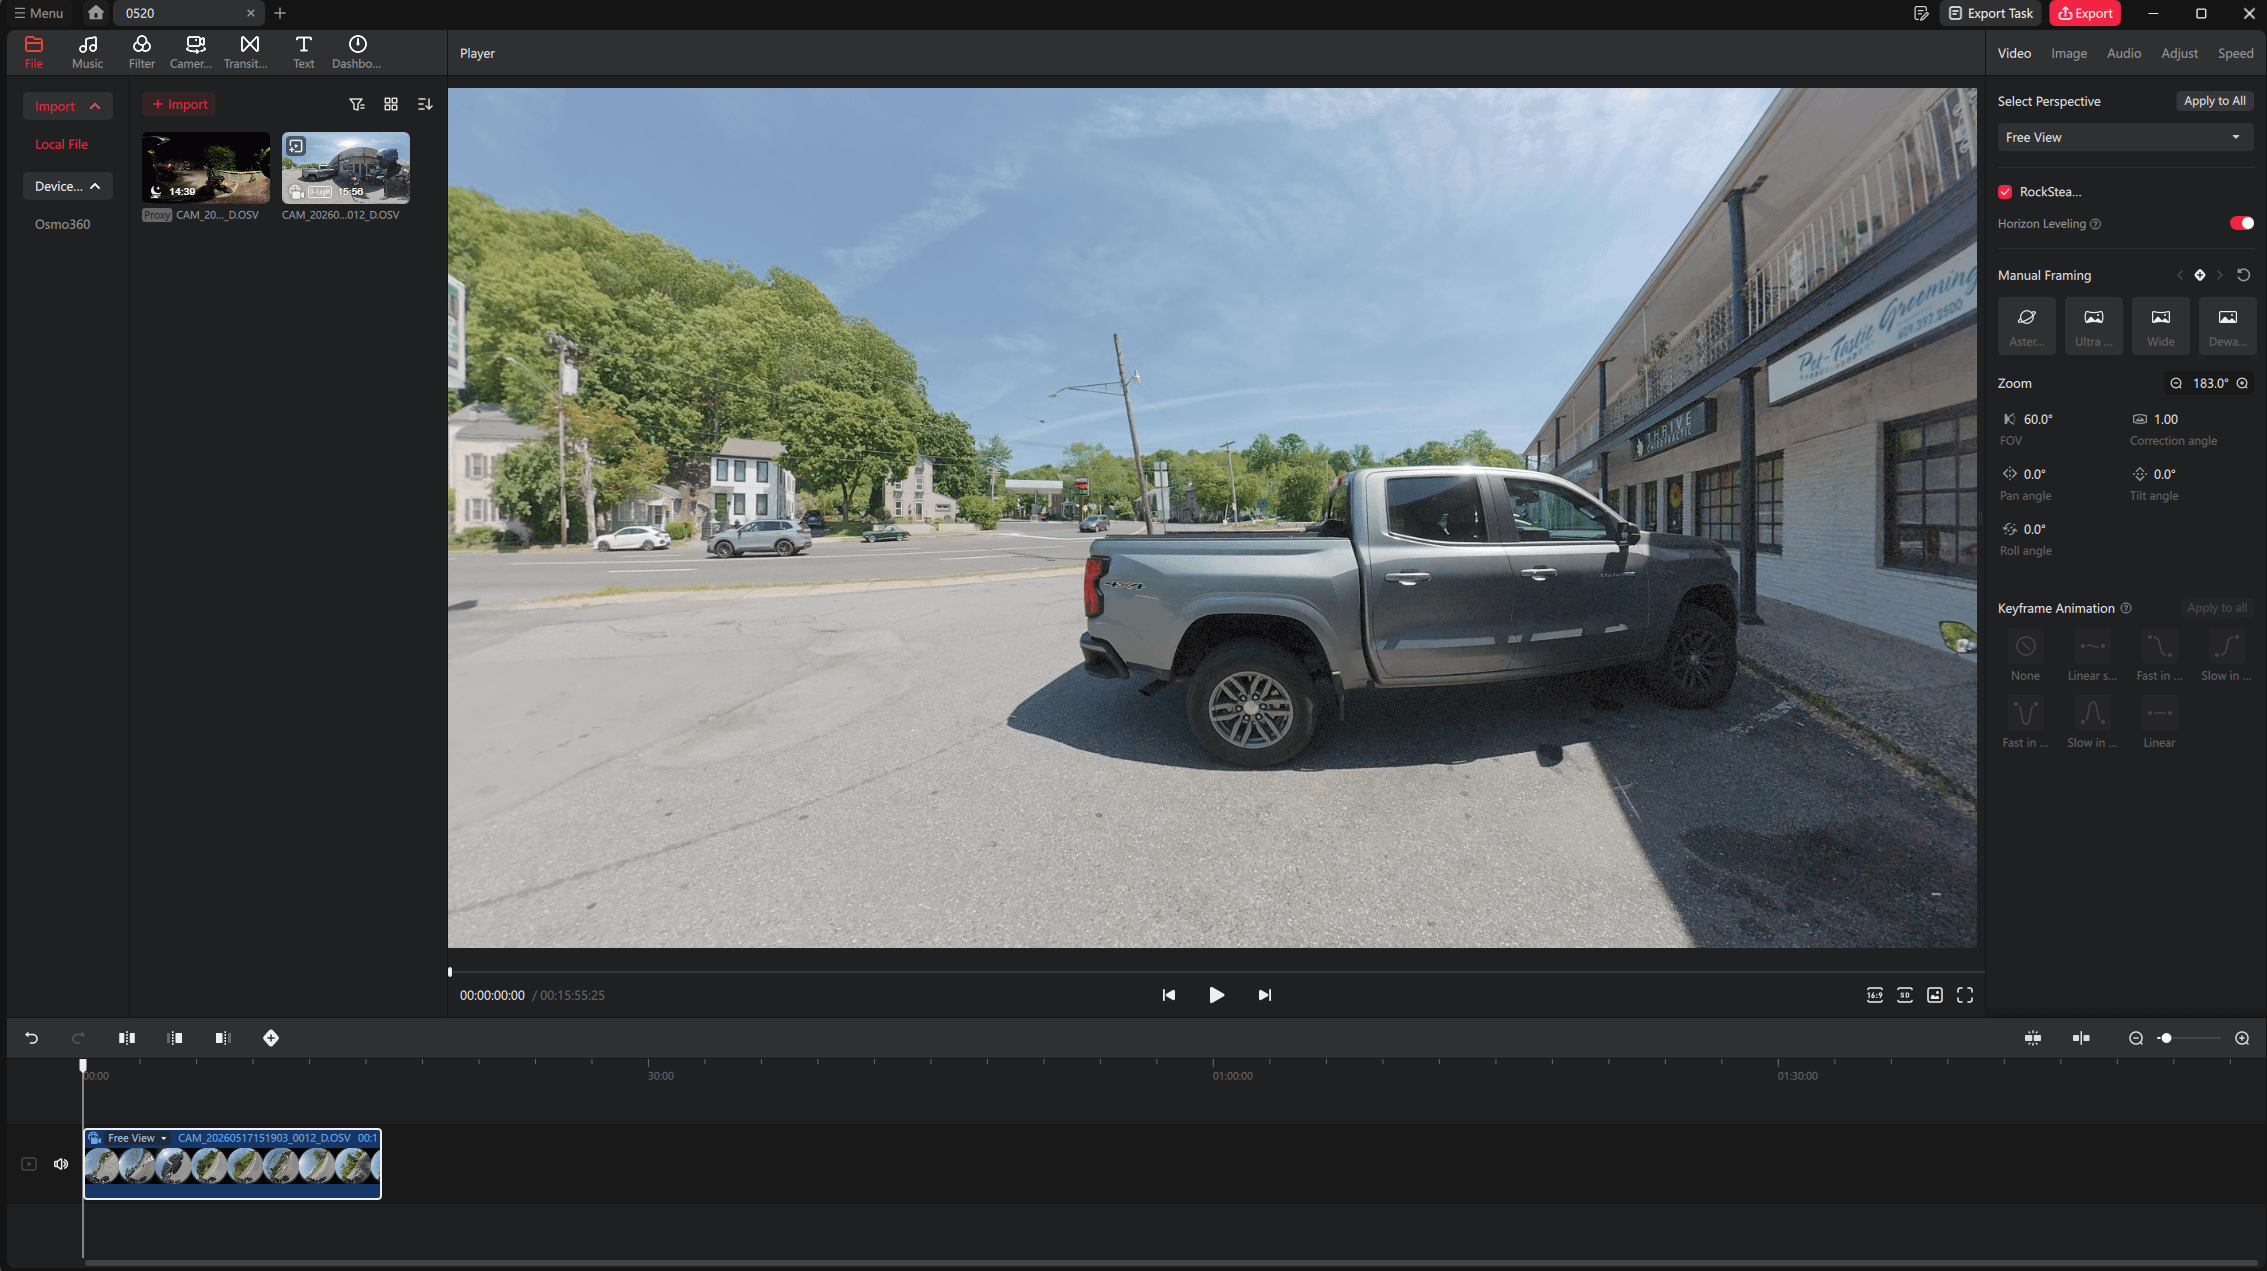Switch to the Speed tab
The width and height of the screenshot is (2267, 1271).
(x=2235, y=53)
